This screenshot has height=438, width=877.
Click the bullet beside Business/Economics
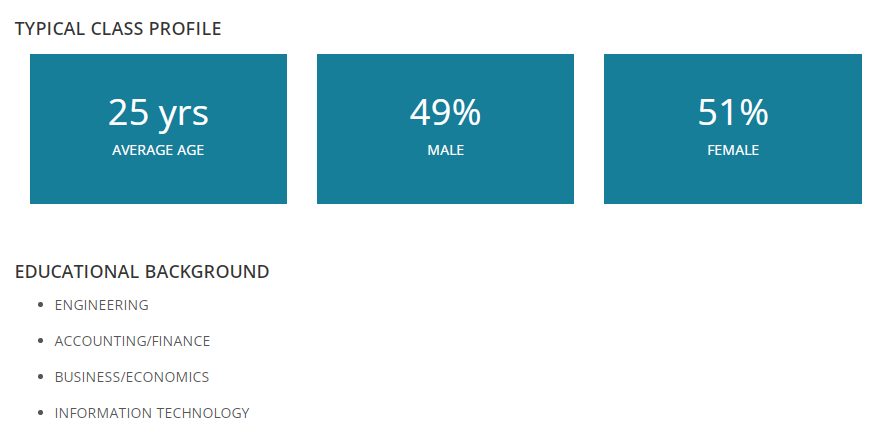[x=40, y=377]
